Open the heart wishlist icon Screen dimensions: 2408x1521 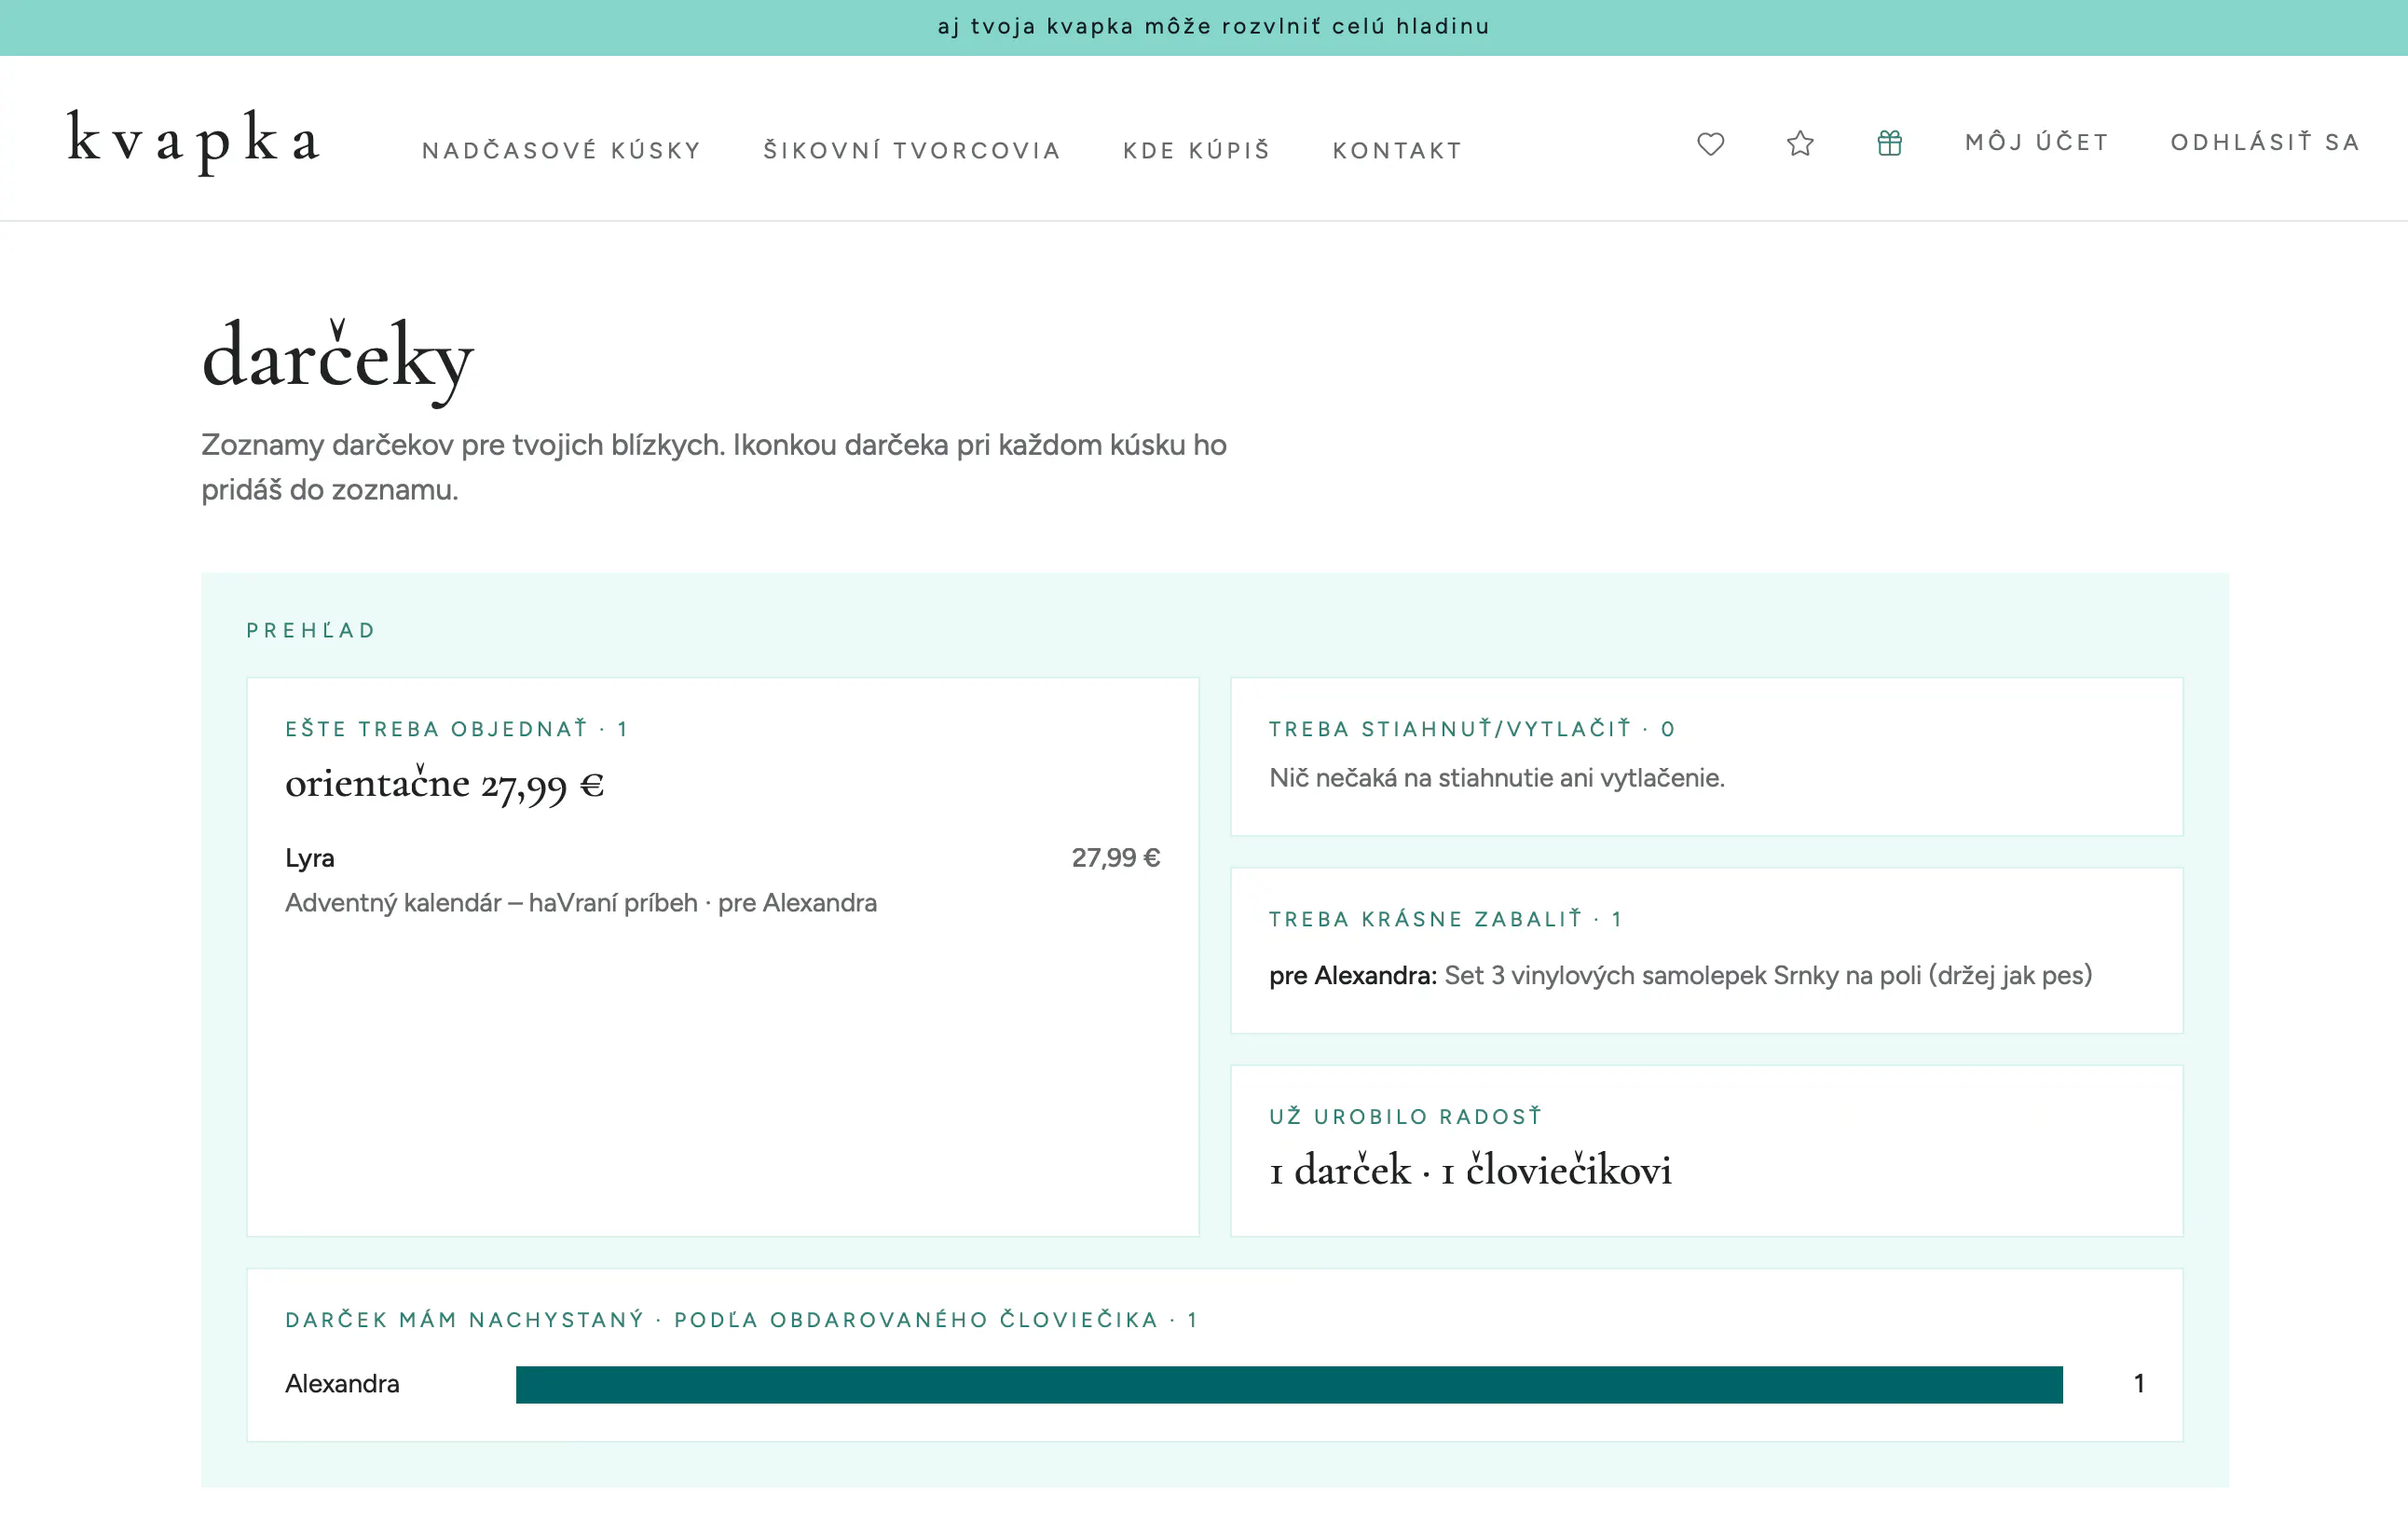[1710, 143]
